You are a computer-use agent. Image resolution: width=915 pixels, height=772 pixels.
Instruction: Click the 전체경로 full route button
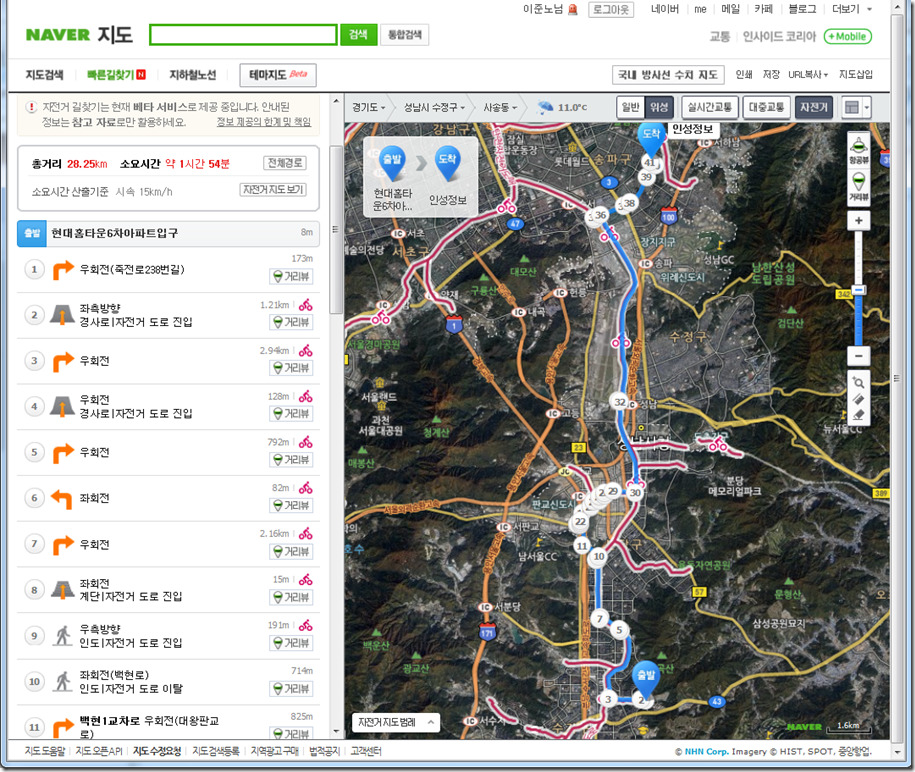click(x=285, y=163)
